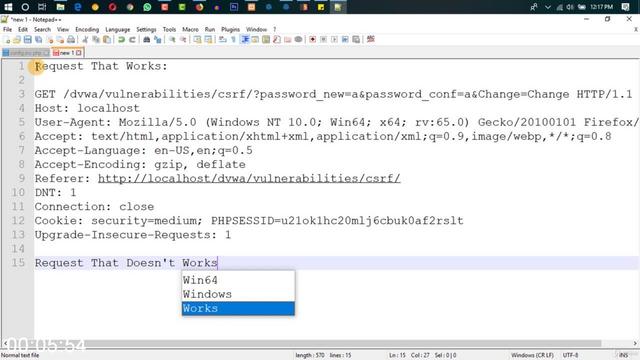Open Folder as Workspace icon
This screenshot has height=360, width=640.
pos(288,39)
